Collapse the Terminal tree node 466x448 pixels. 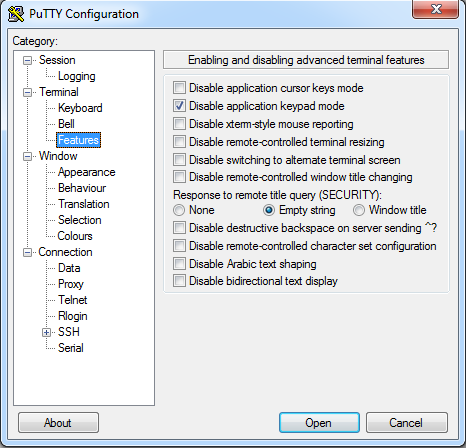click(x=27, y=92)
